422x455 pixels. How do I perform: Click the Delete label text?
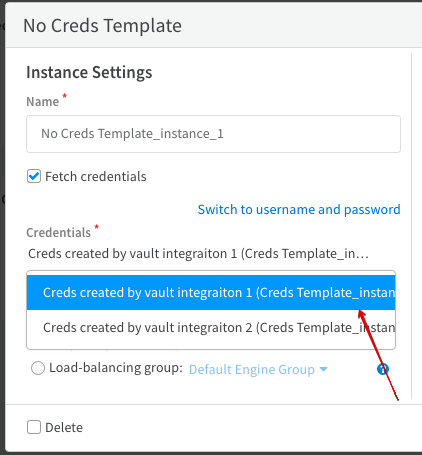64,427
